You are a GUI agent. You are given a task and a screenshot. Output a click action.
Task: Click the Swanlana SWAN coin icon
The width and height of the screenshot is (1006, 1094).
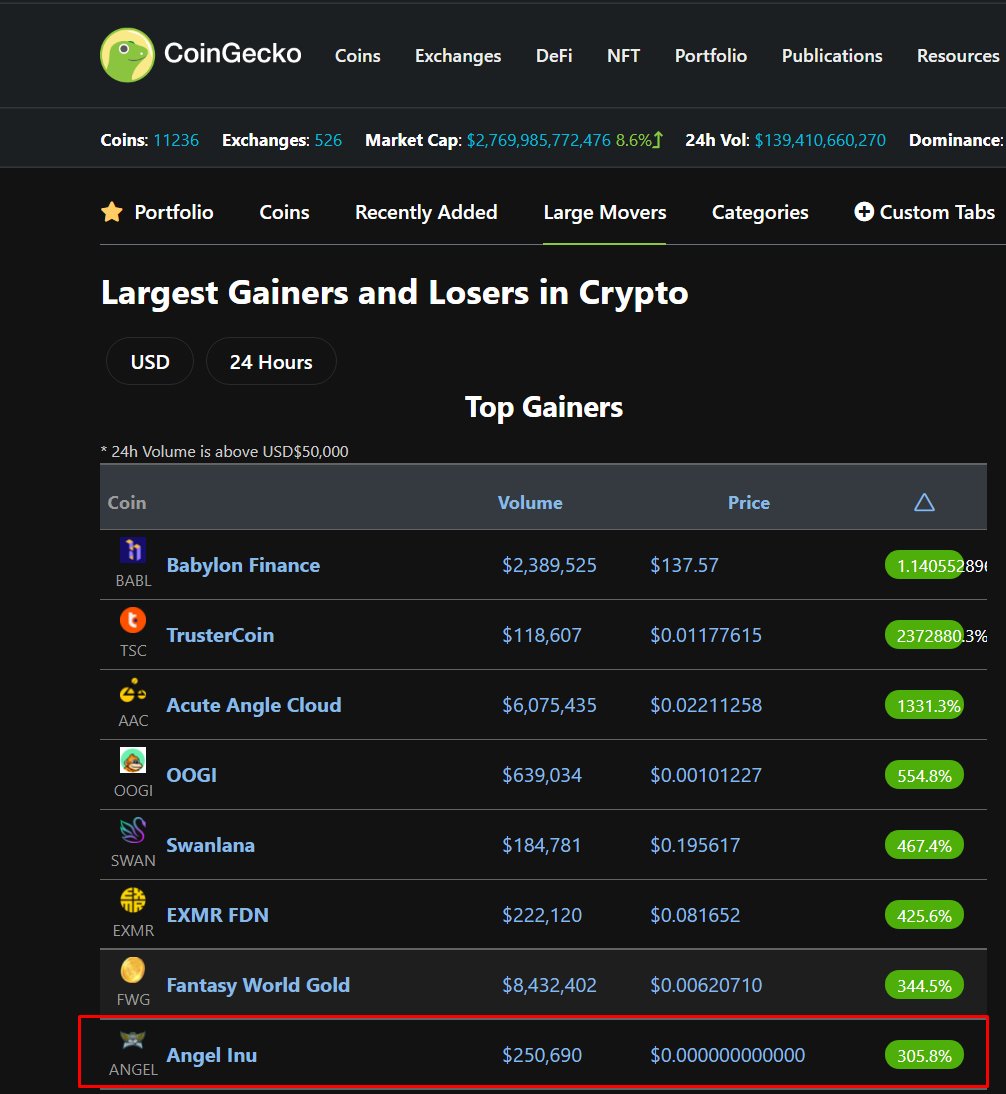(132, 830)
